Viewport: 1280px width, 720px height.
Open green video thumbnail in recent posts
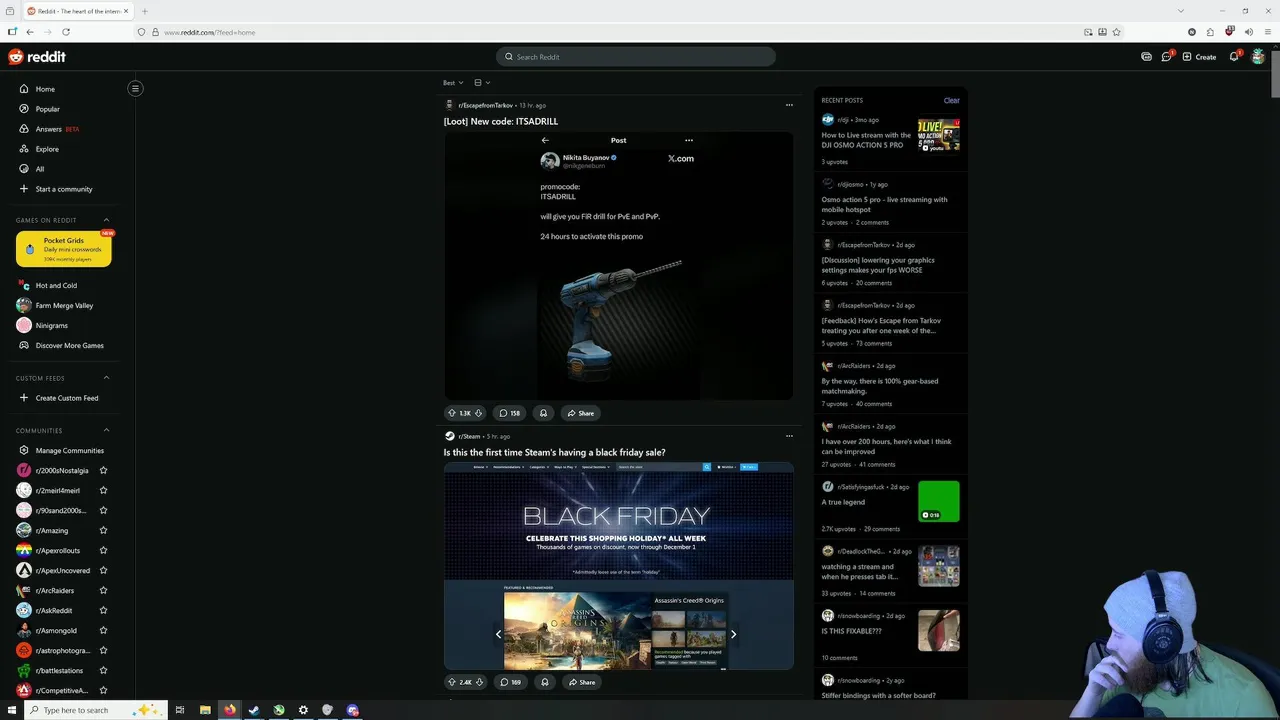[x=938, y=501]
